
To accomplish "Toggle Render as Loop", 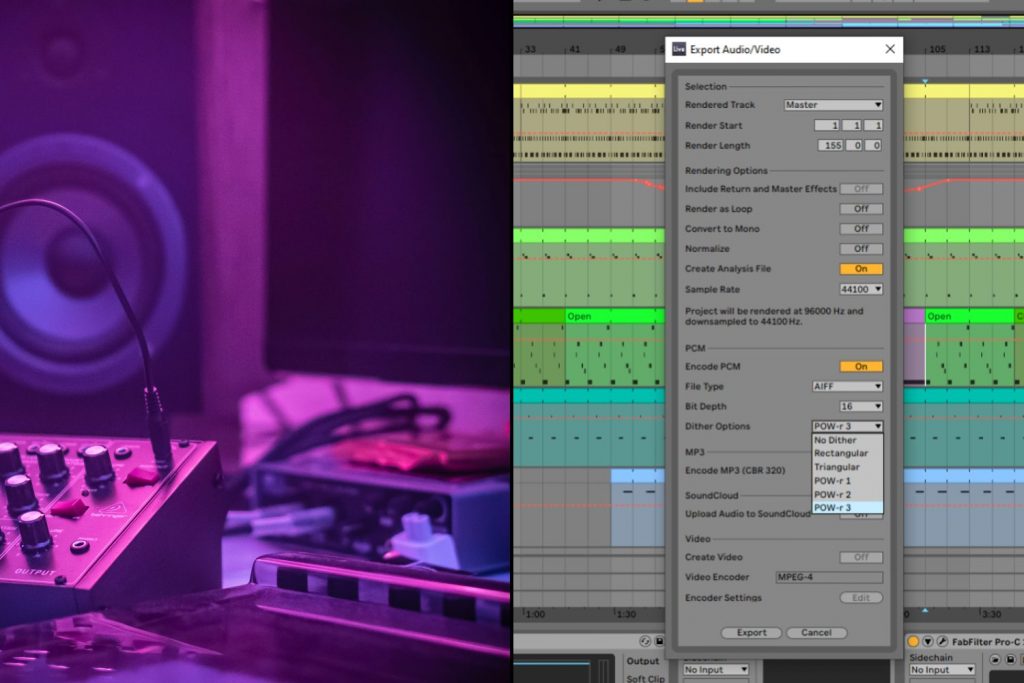I will point(861,209).
